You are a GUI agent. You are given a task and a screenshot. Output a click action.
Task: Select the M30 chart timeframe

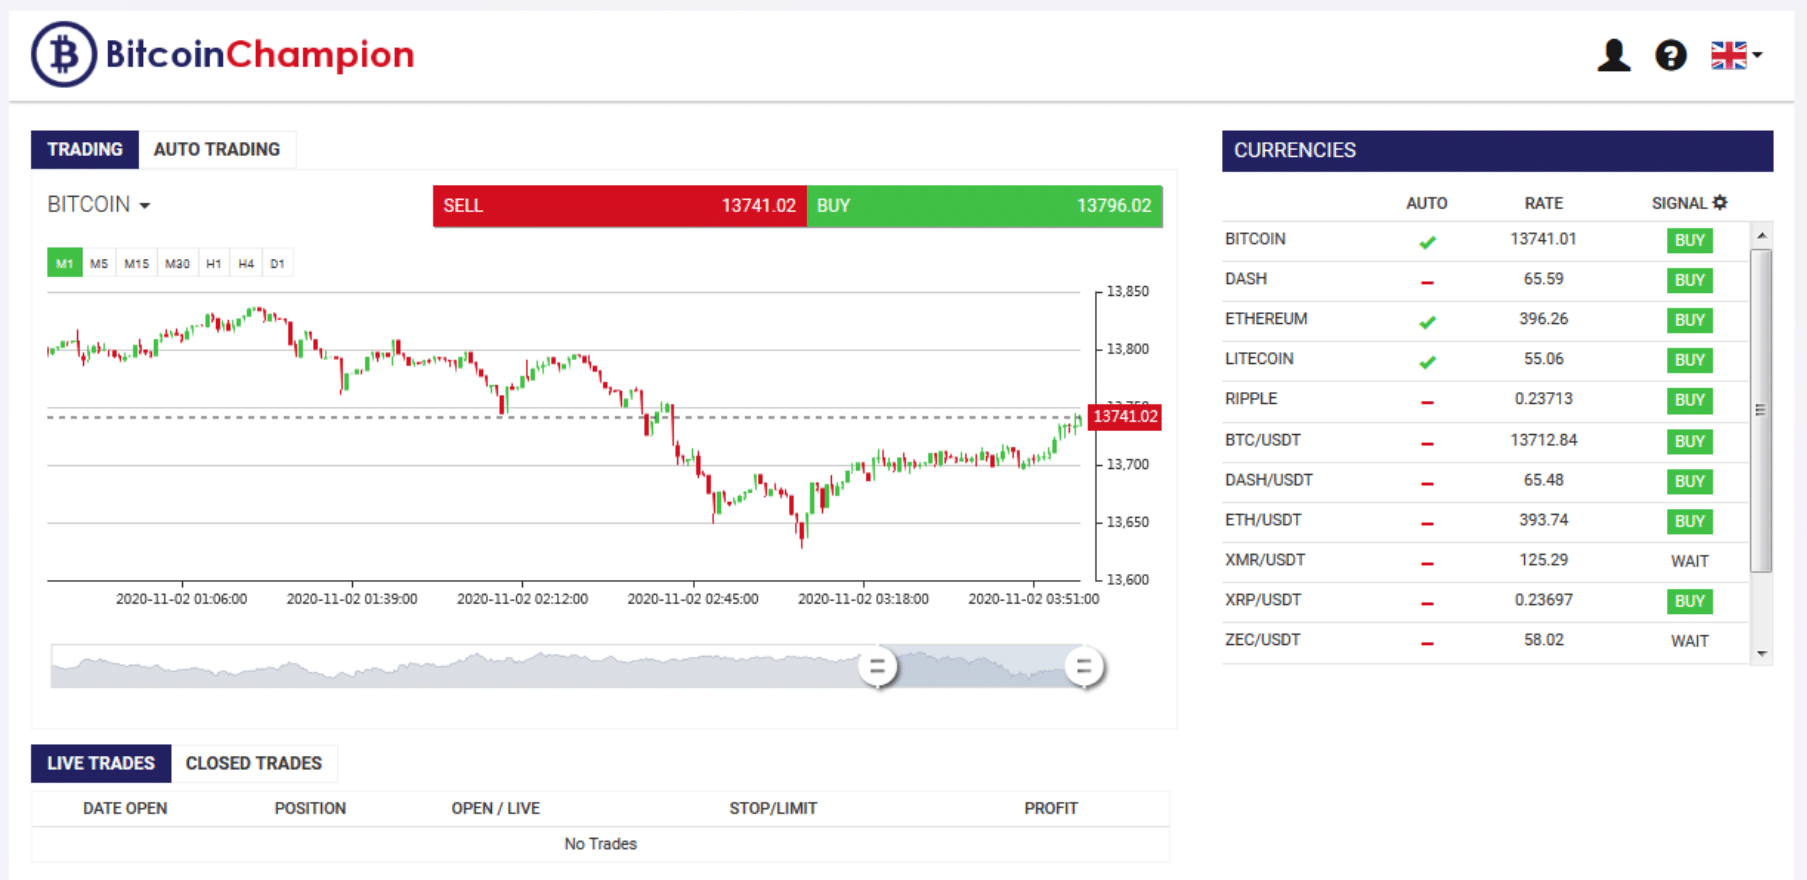(178, 263)
